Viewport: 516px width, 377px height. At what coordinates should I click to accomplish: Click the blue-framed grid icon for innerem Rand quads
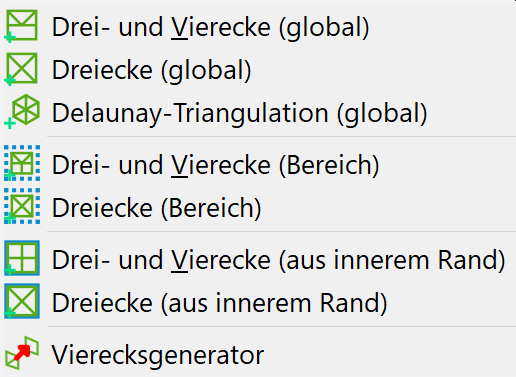22,258
